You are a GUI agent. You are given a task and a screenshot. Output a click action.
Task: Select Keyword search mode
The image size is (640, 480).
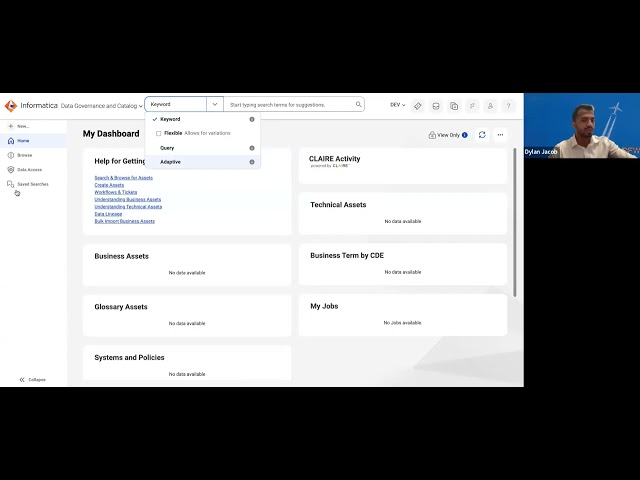click(x=203, y=119)
